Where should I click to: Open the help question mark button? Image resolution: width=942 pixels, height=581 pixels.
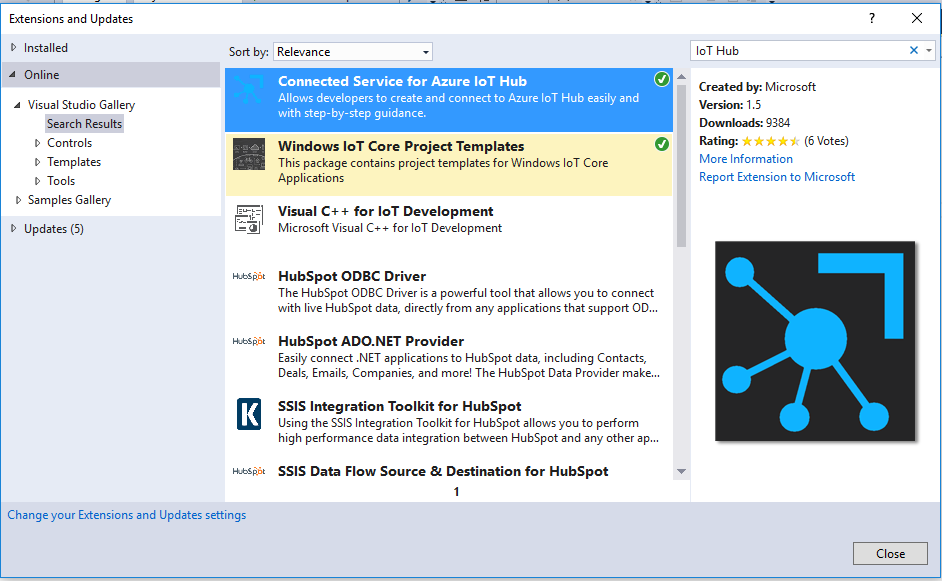click(x=872, y=19)
